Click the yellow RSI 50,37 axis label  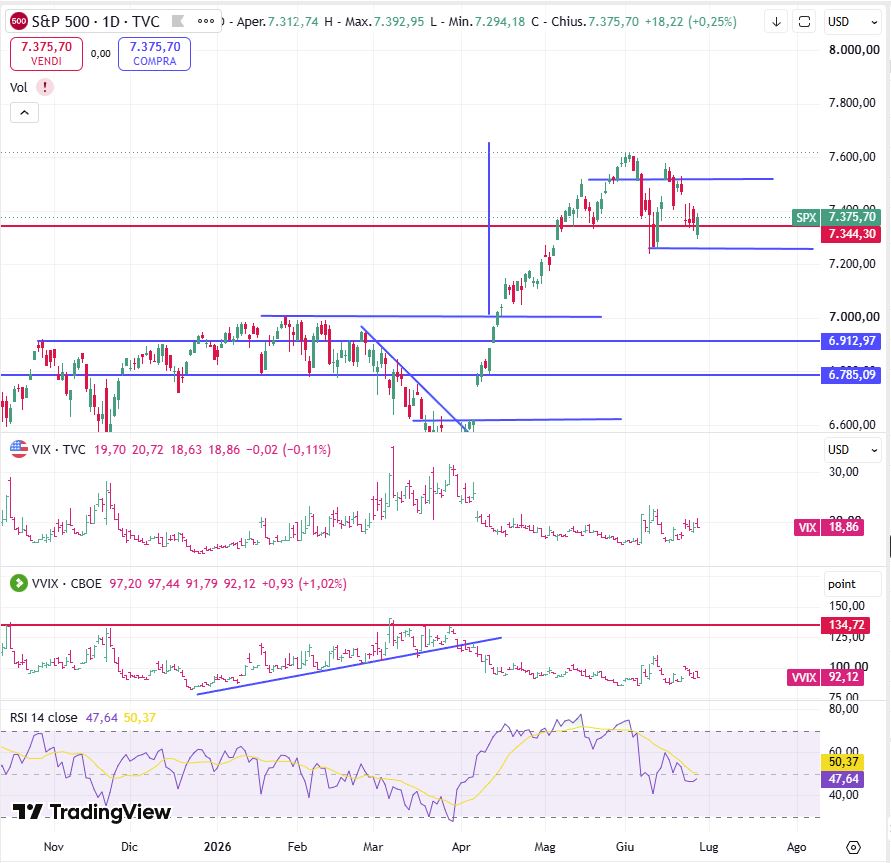click(843, 762)
